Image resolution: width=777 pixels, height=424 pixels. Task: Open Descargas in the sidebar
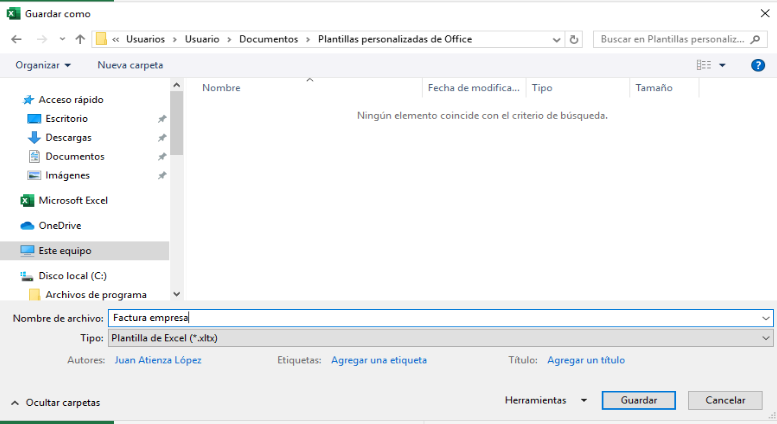68,137
